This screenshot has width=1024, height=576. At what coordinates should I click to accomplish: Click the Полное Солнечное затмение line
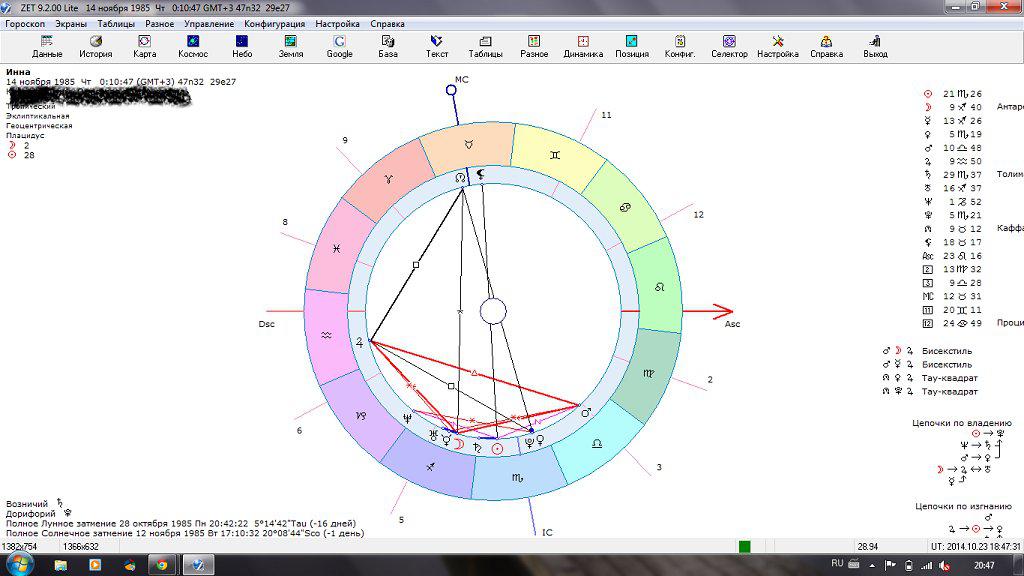tap(185, 533)
